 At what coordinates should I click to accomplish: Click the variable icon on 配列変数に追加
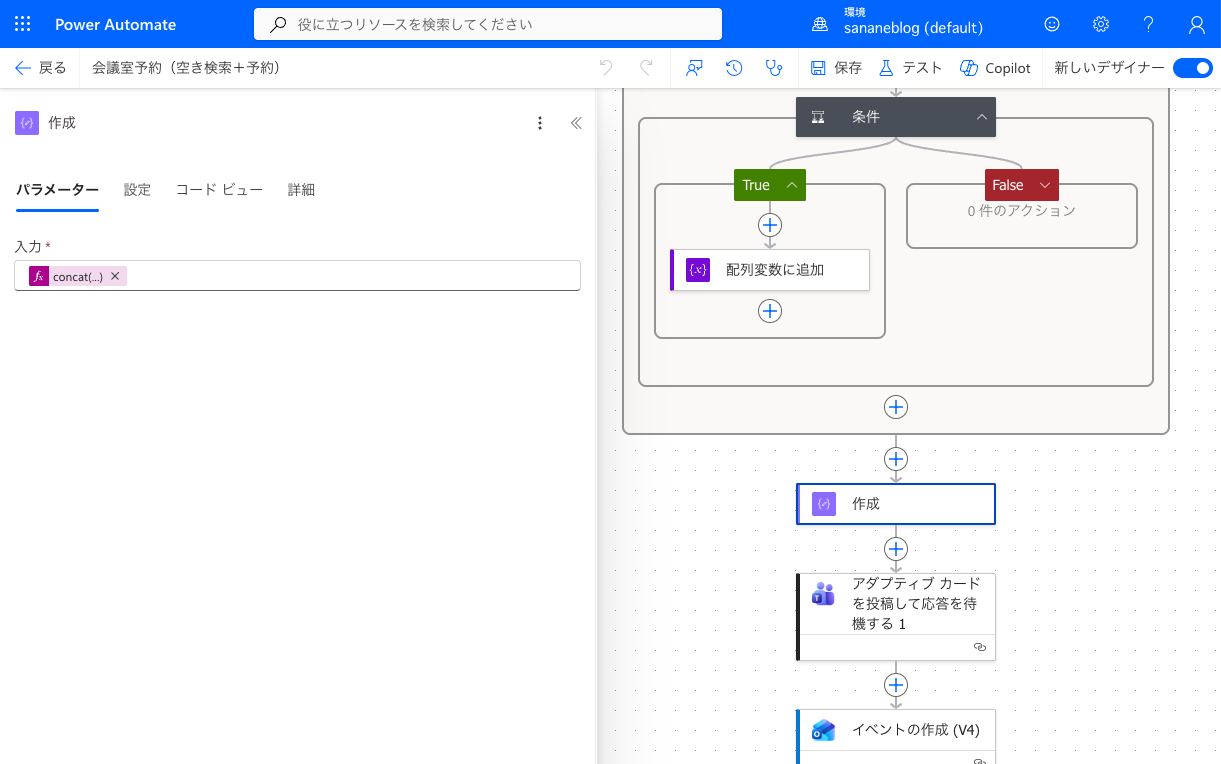tap(698, 270)
